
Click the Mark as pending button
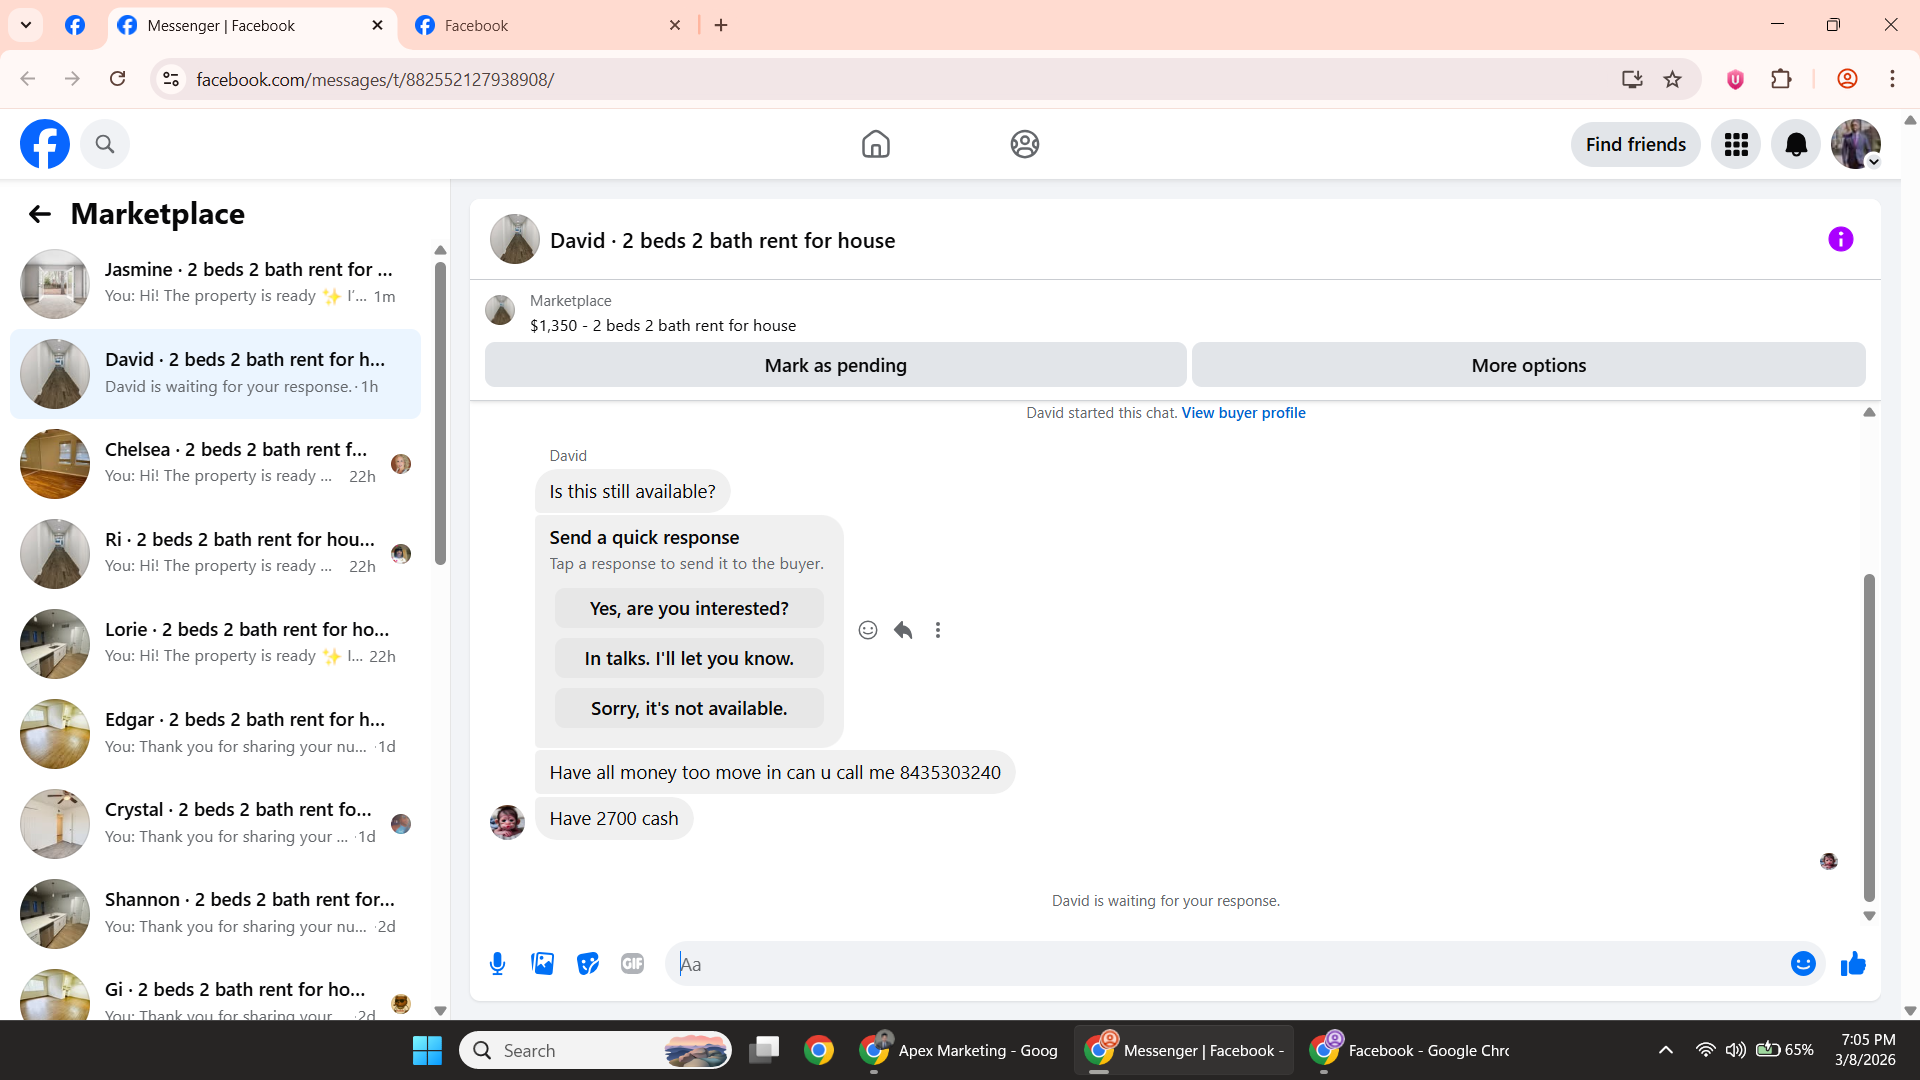[835, 366]
